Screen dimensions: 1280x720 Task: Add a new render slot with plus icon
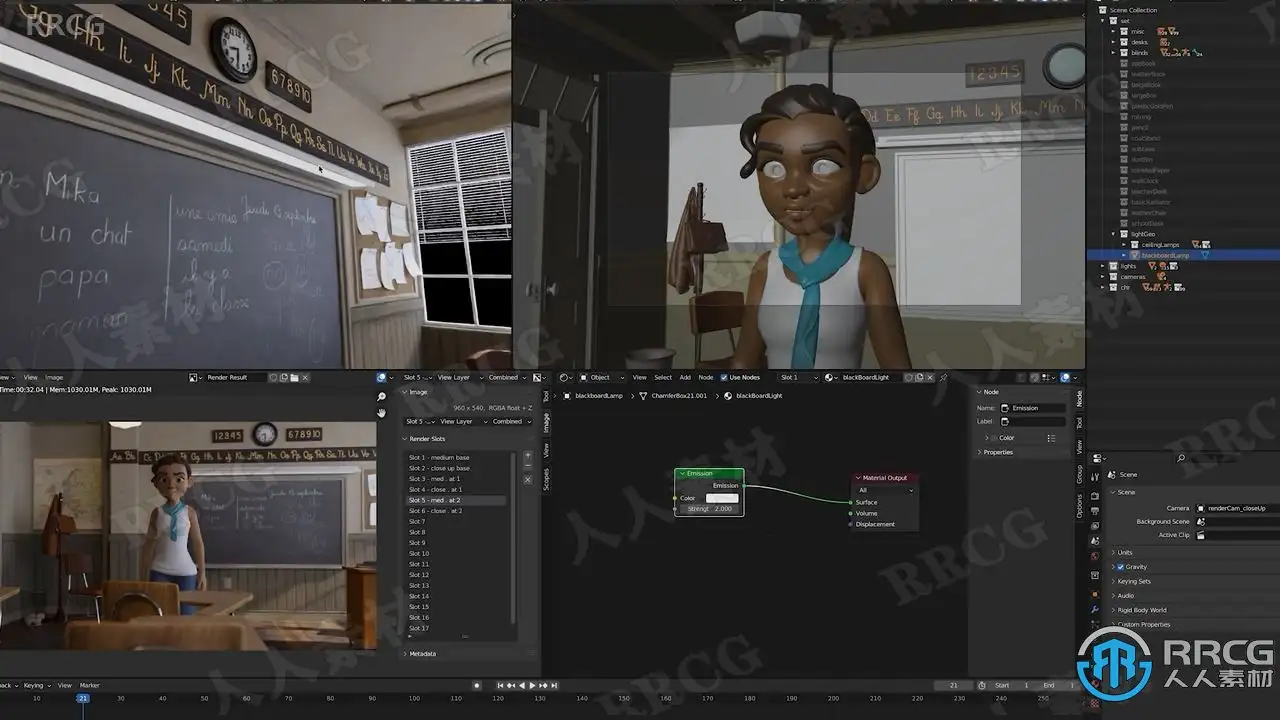528,457
